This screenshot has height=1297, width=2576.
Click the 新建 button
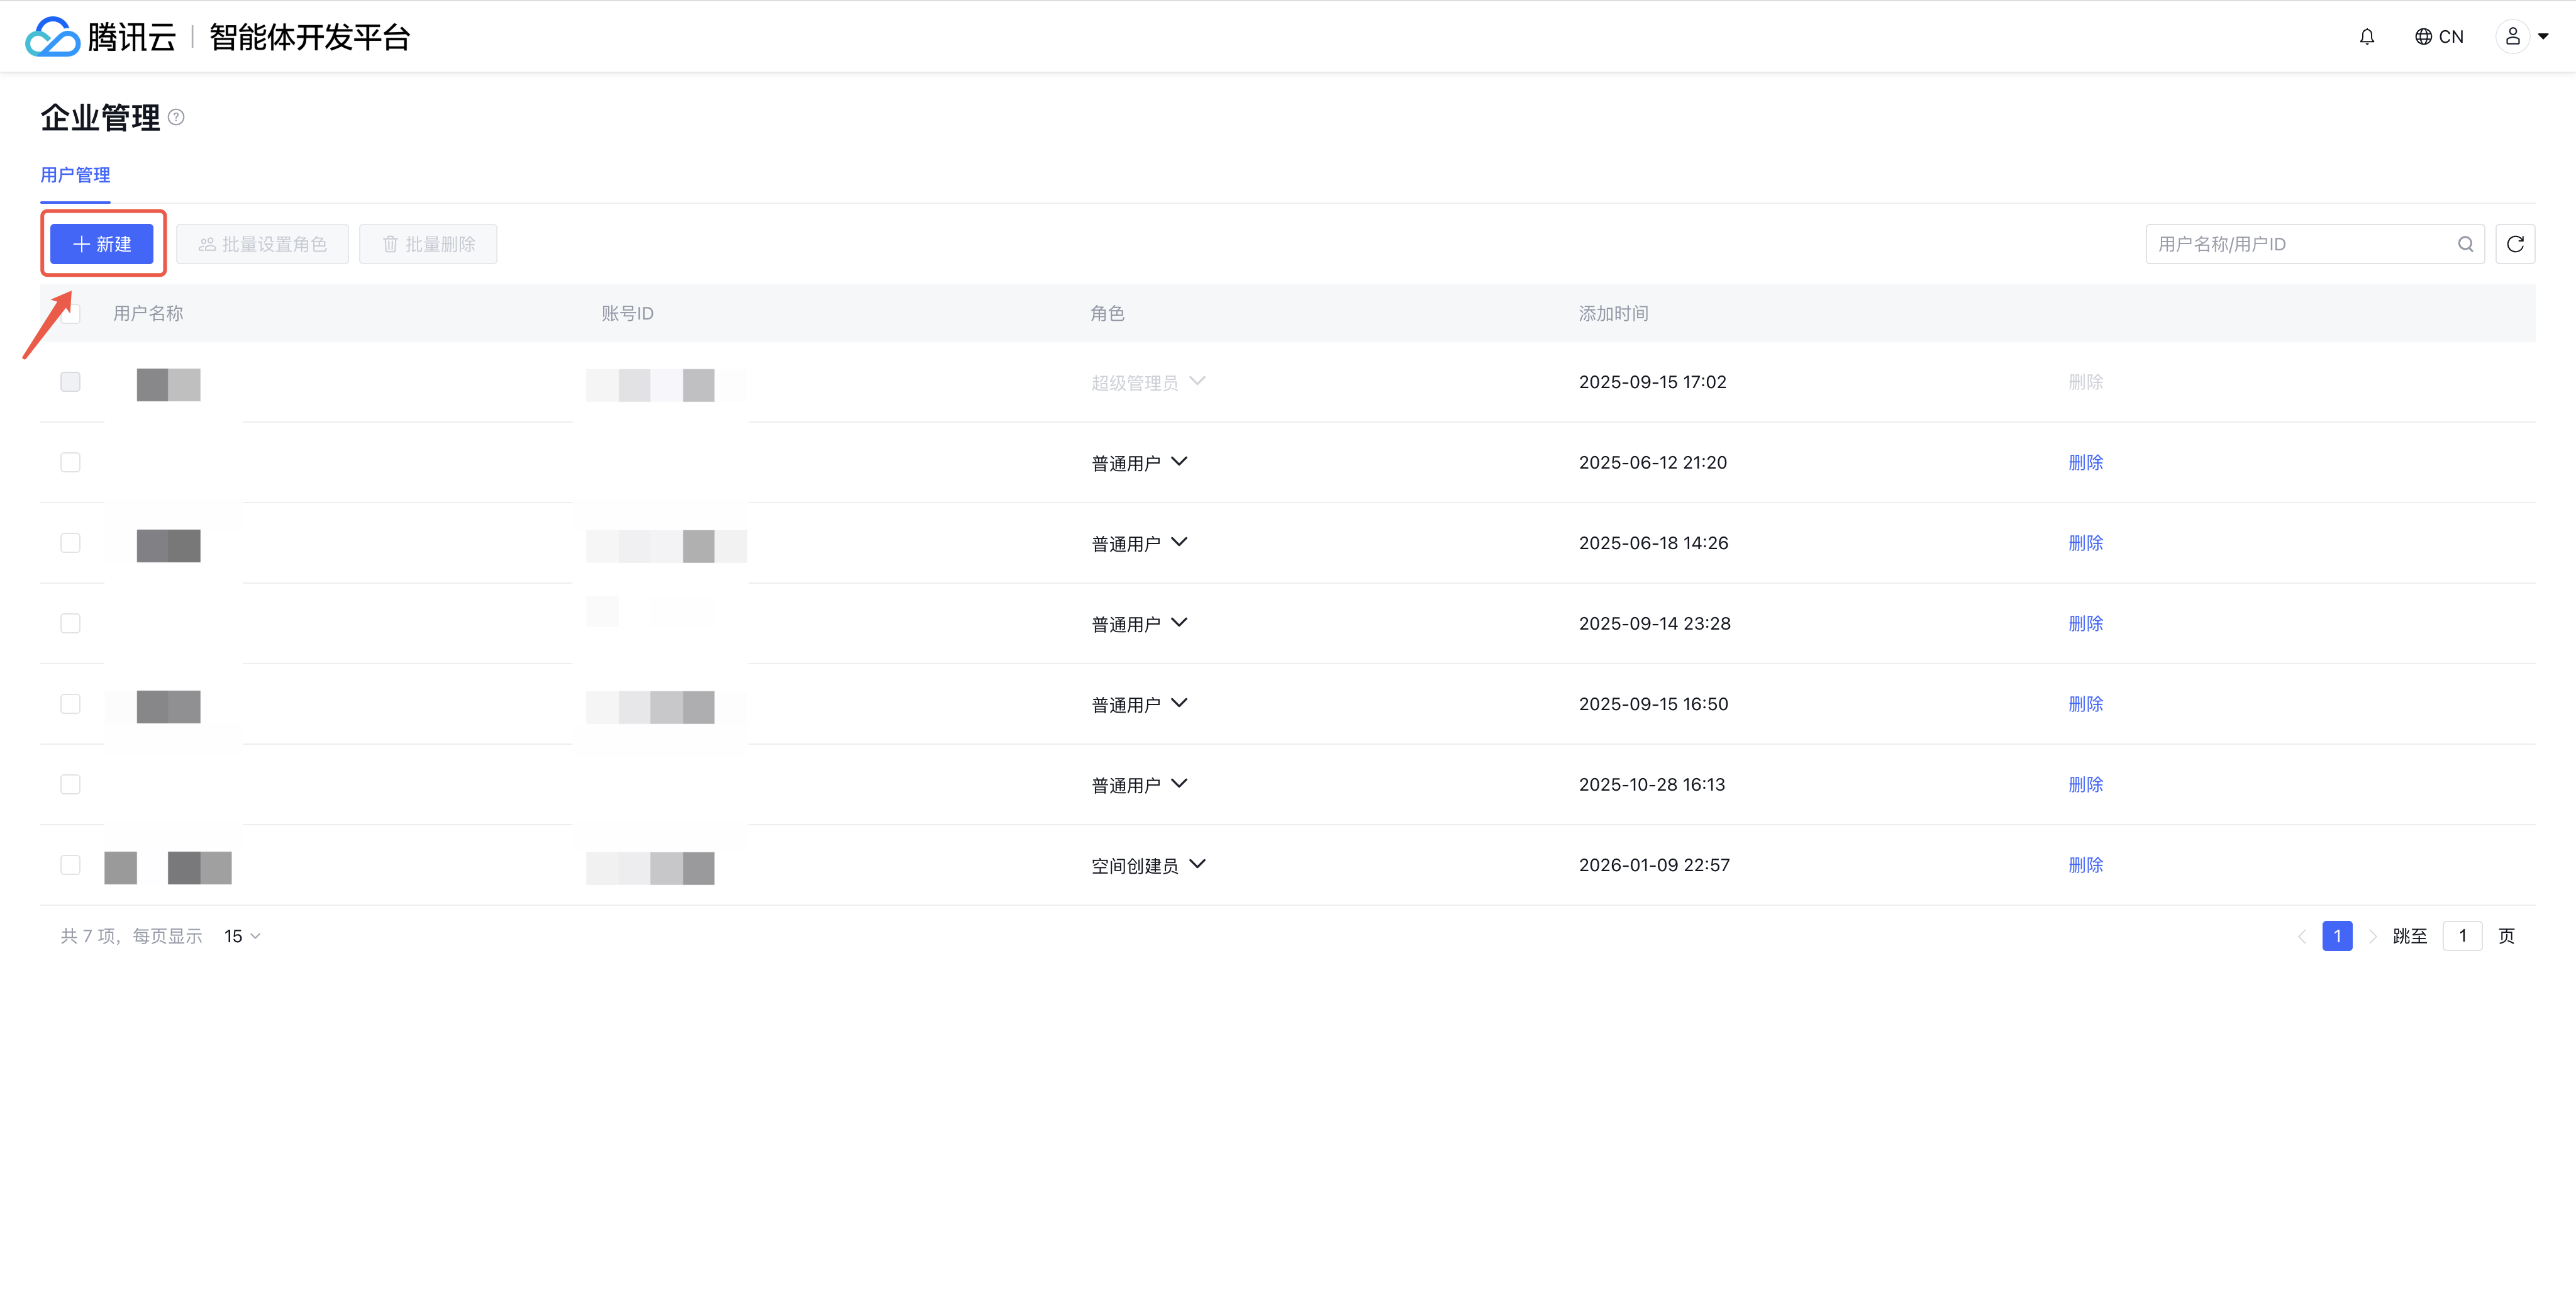click(102, 244)
